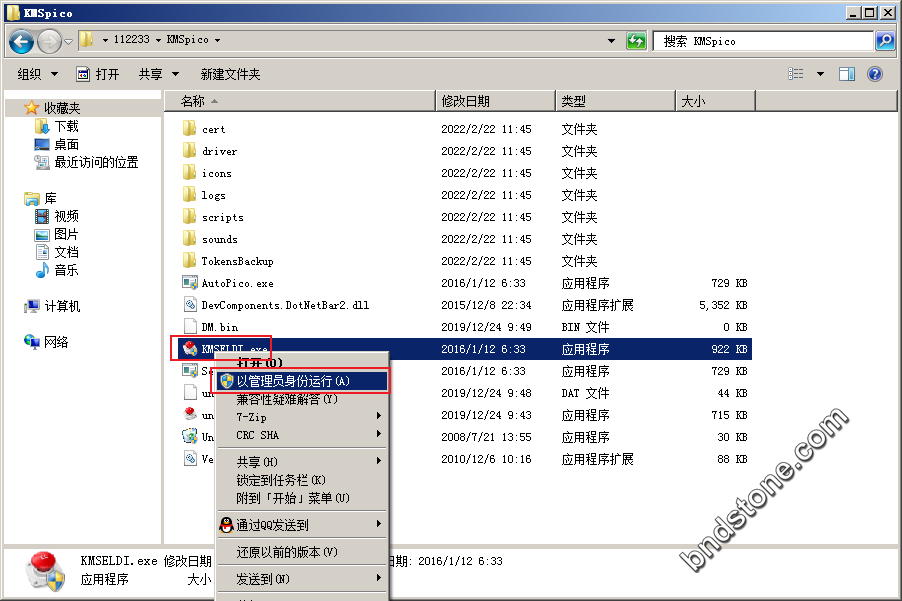902x601 pixels.
Task: Open the 音乐 library
Action: coord(66,270)
